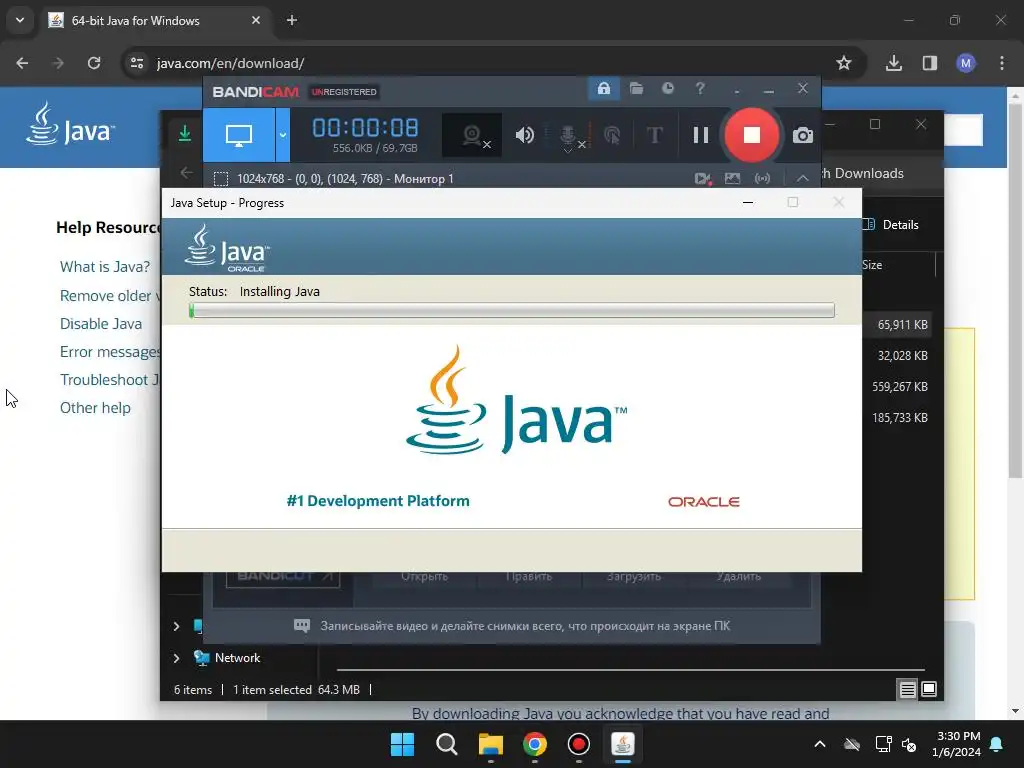This screenshot has height=768, width=1024.
Task: Switch File Explorer to large thumbnails view icon
Action: coord(929,689)
